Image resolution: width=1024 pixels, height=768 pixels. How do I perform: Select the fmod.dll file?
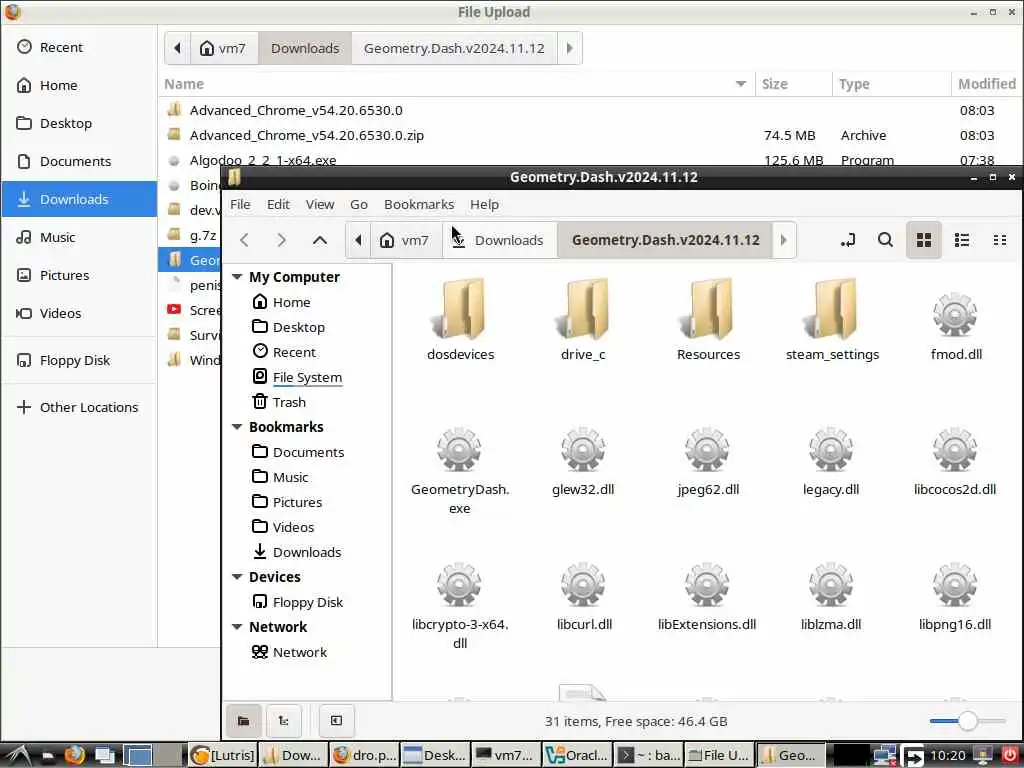(x=956, y=325)
